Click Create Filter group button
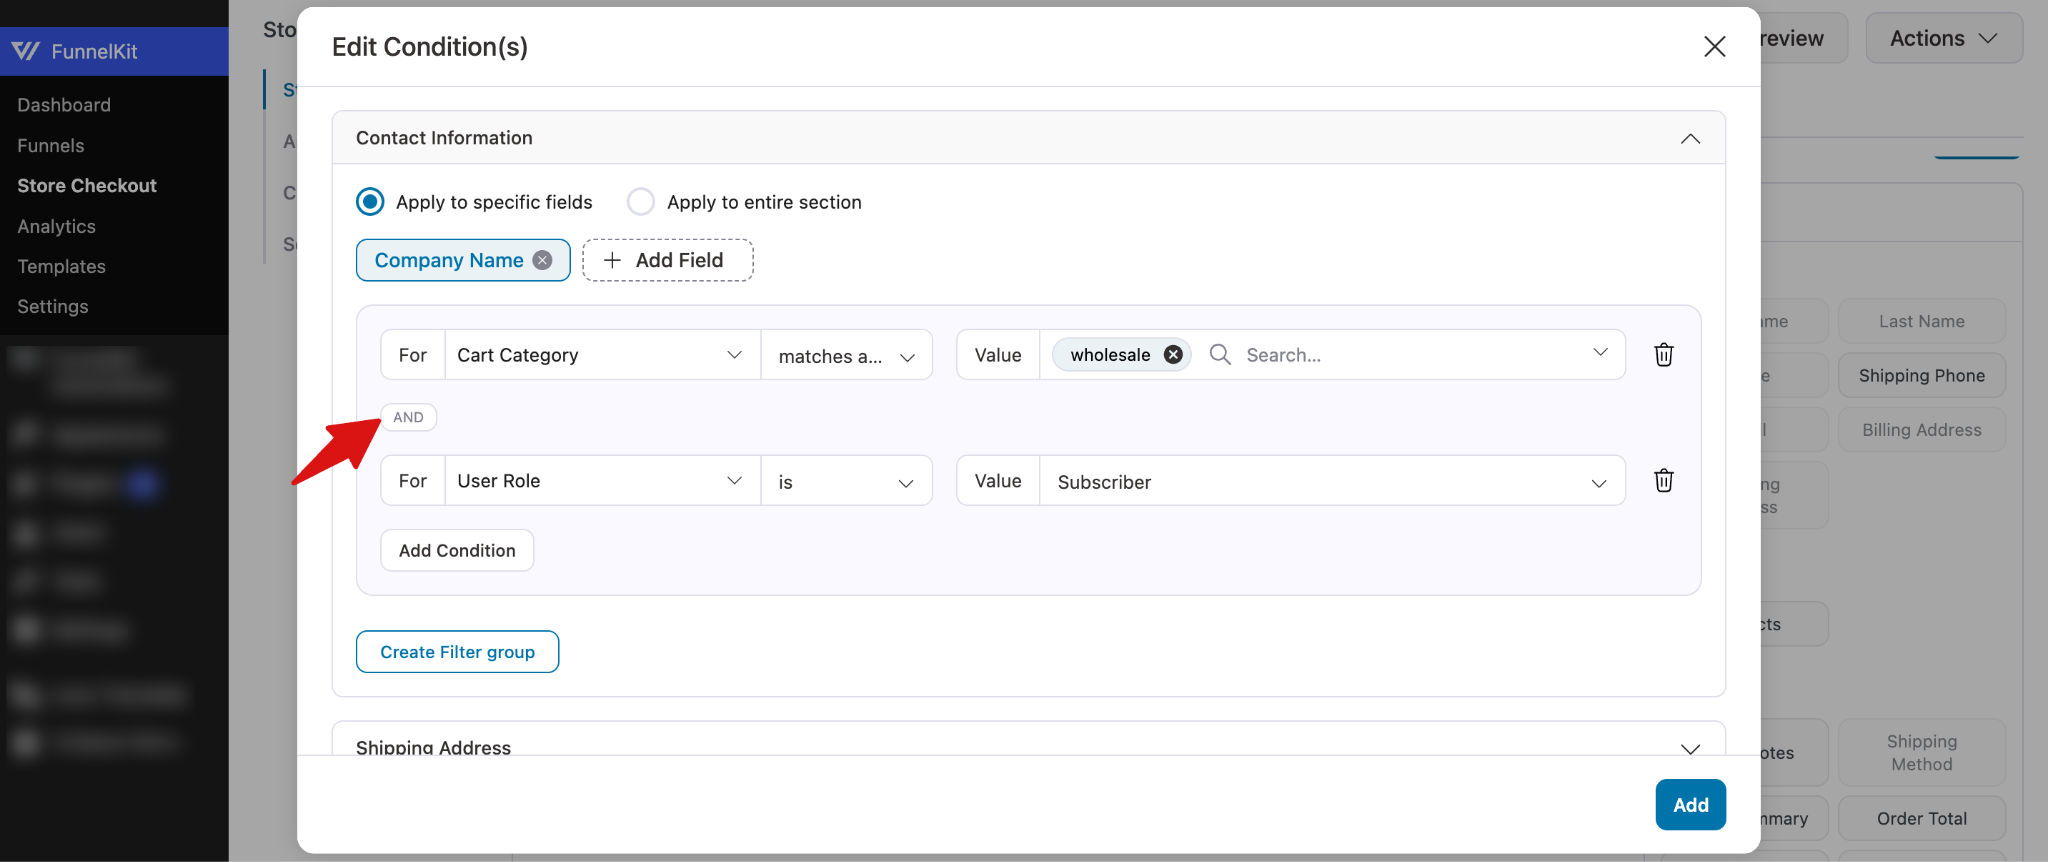This screenshot has width=2048, height=862. 457,652
